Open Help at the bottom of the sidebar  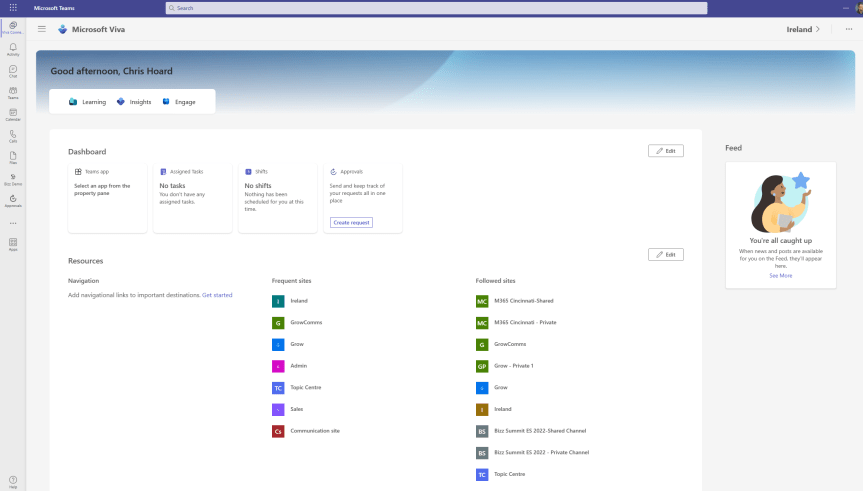pos(13,482)
